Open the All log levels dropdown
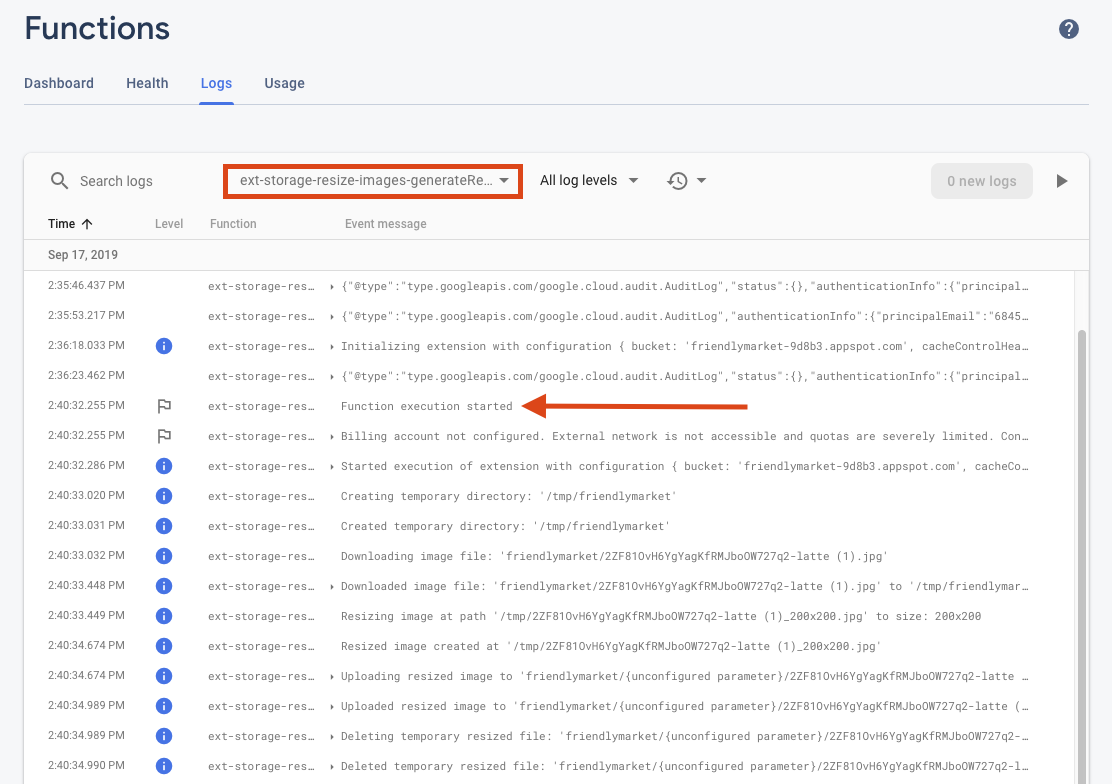Image resolution: width=1112 pixels, height=784 pixels. (590, 181)
